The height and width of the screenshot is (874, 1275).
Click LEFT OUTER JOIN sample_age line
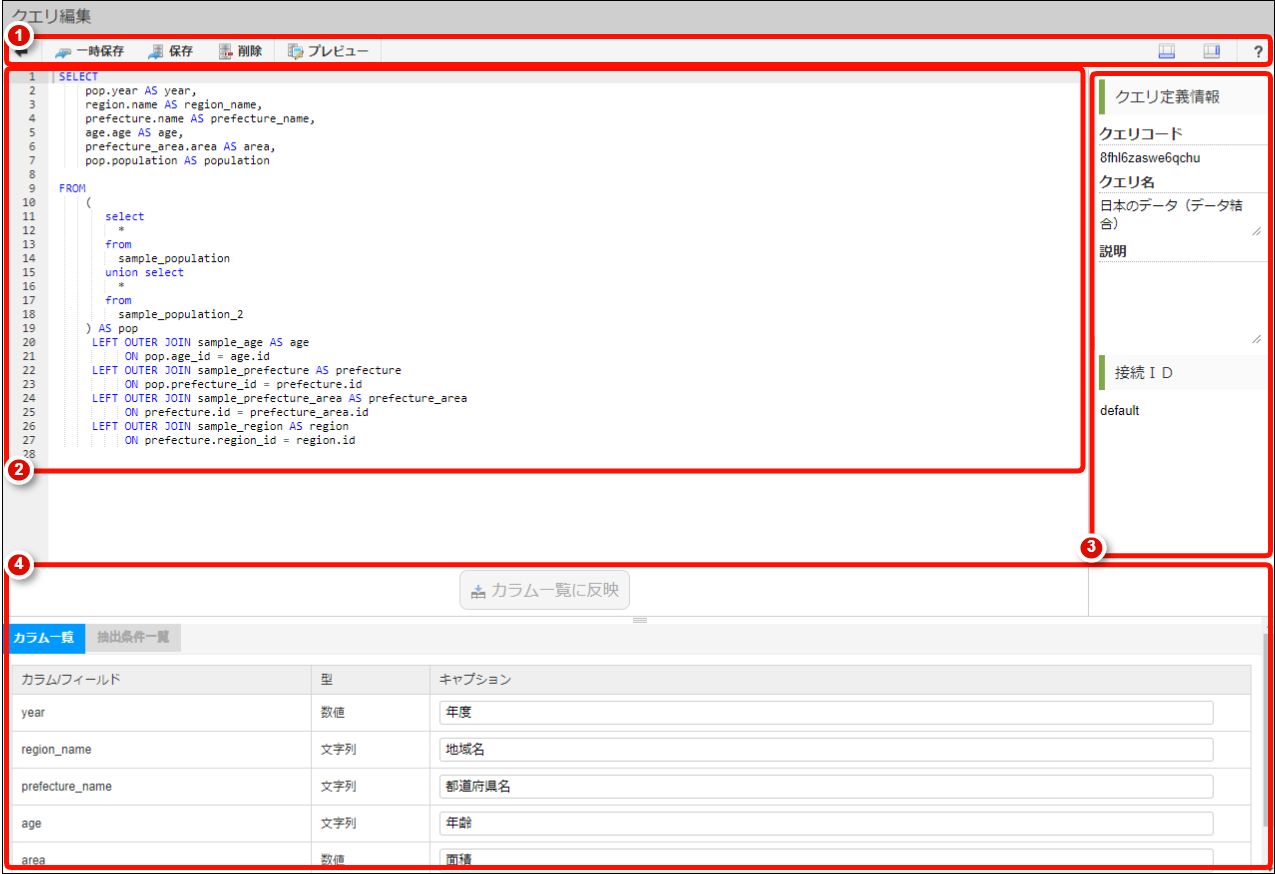coord(200,342)
